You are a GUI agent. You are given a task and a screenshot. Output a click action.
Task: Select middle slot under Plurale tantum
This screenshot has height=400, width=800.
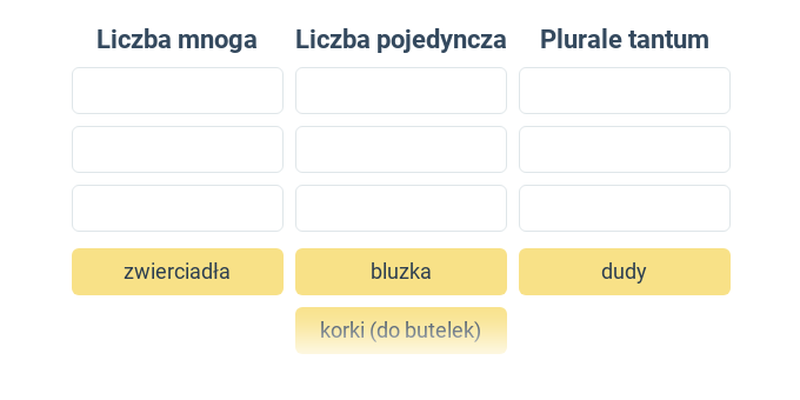click(624, 149)
